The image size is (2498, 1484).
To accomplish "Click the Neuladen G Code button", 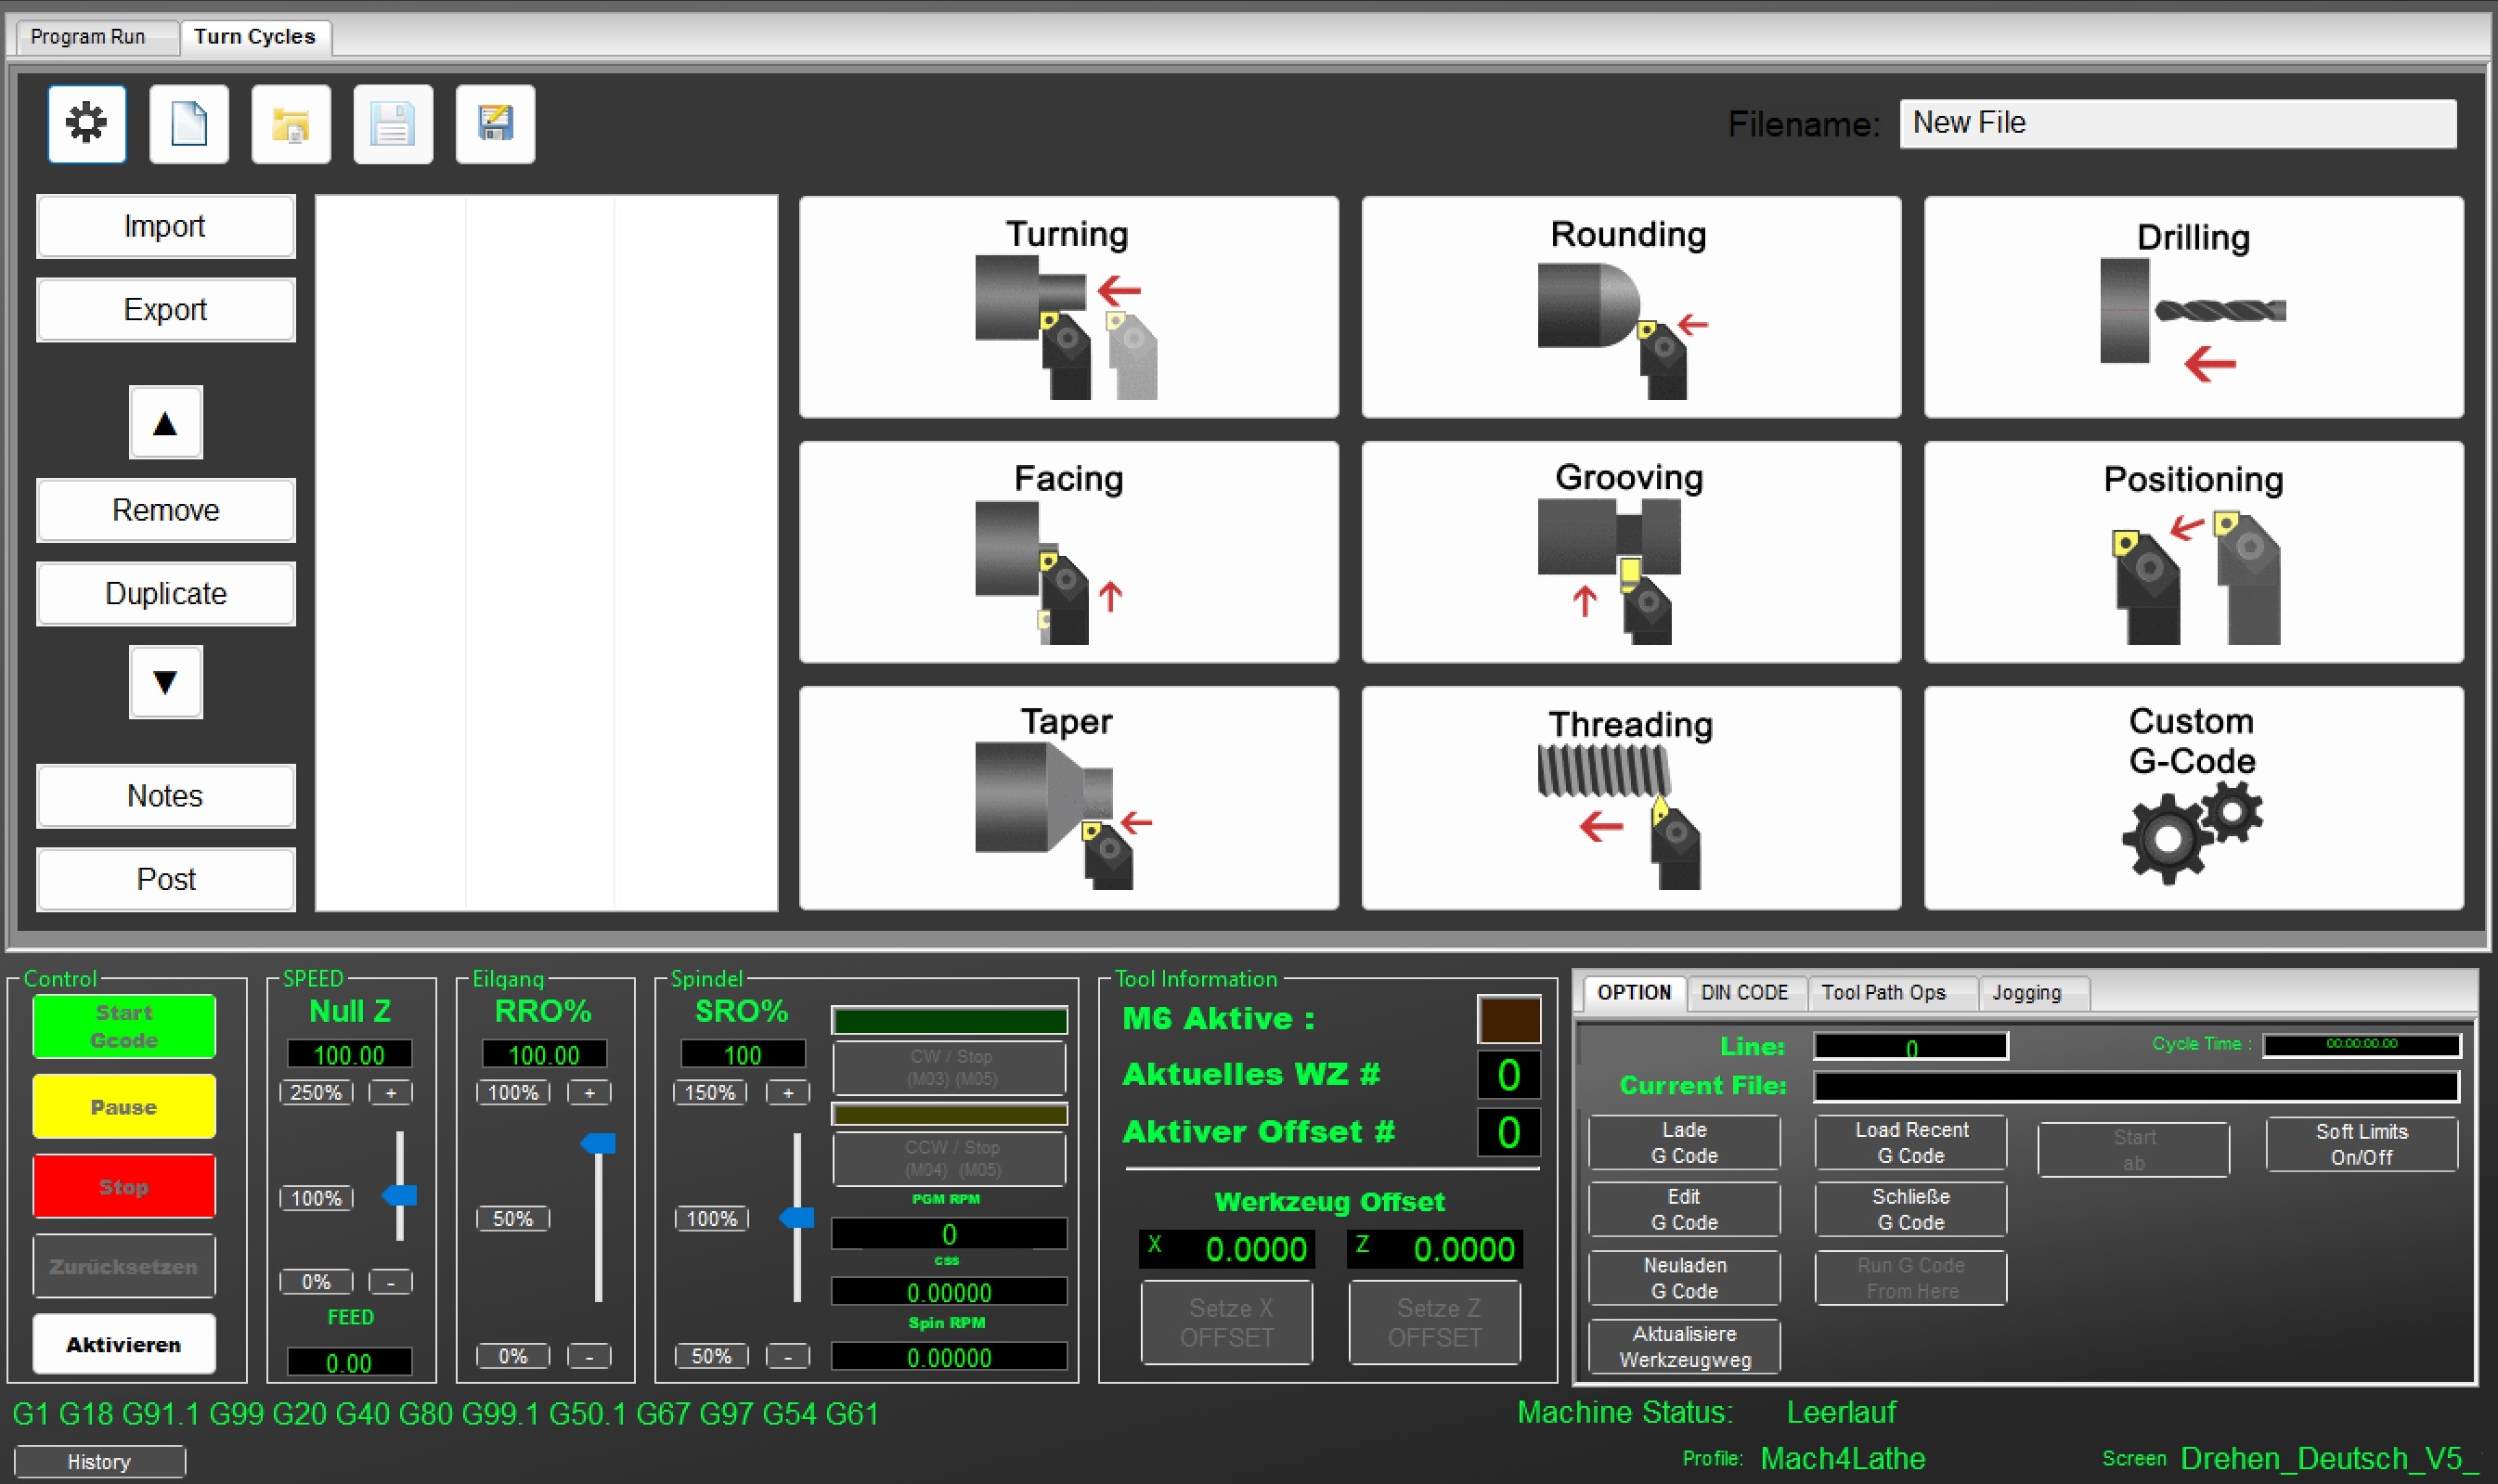I will [x=1685, y=1278].
